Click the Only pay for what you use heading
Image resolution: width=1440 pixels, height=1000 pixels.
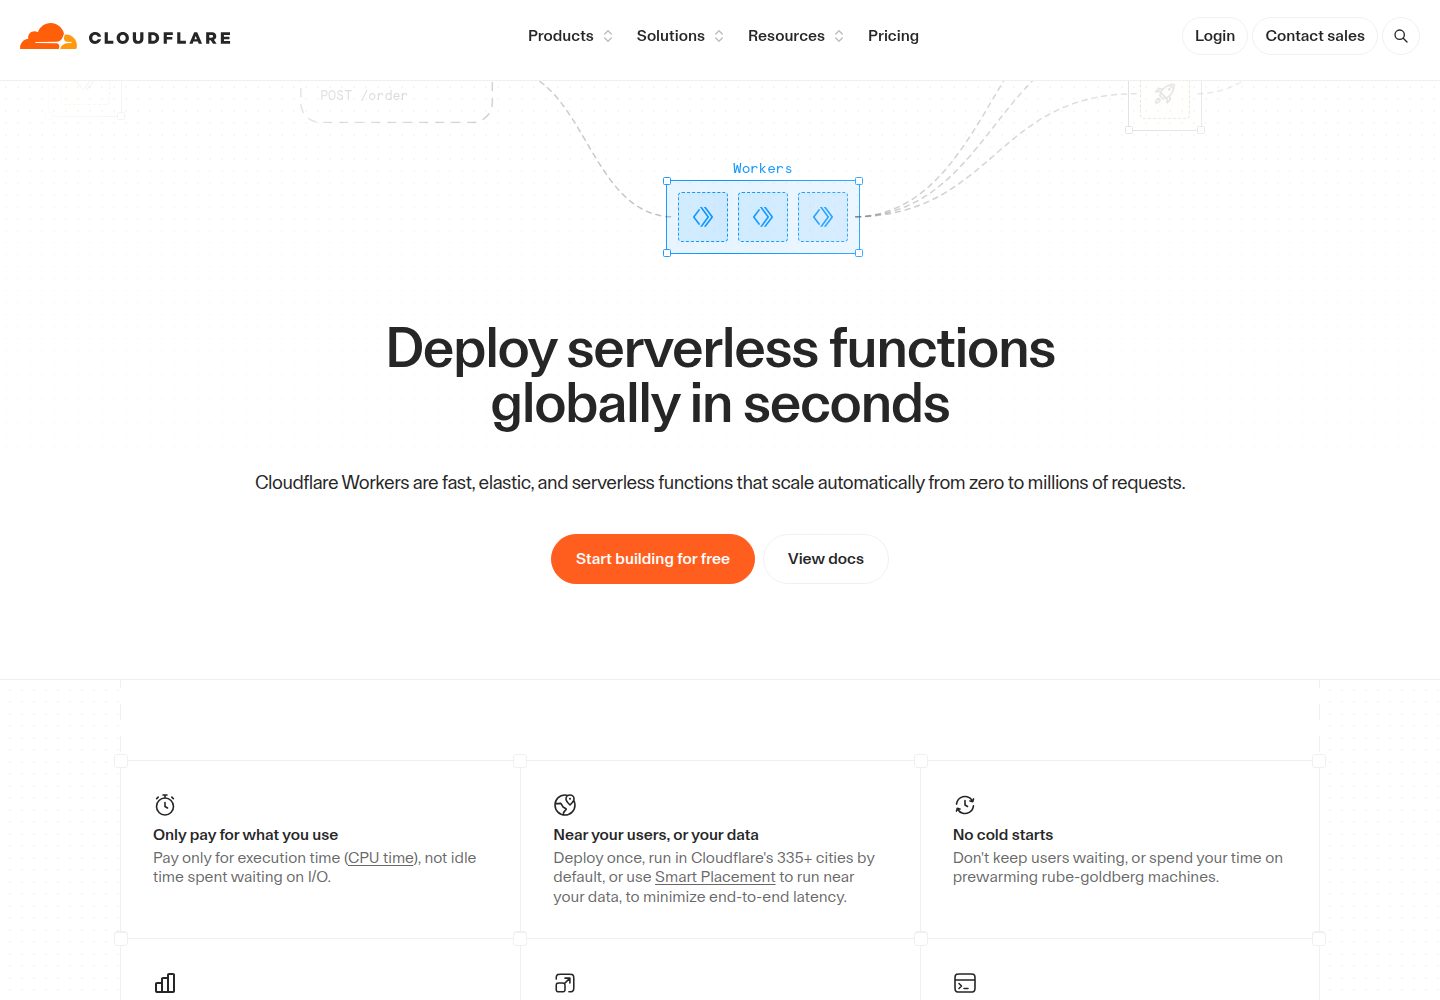245,835
